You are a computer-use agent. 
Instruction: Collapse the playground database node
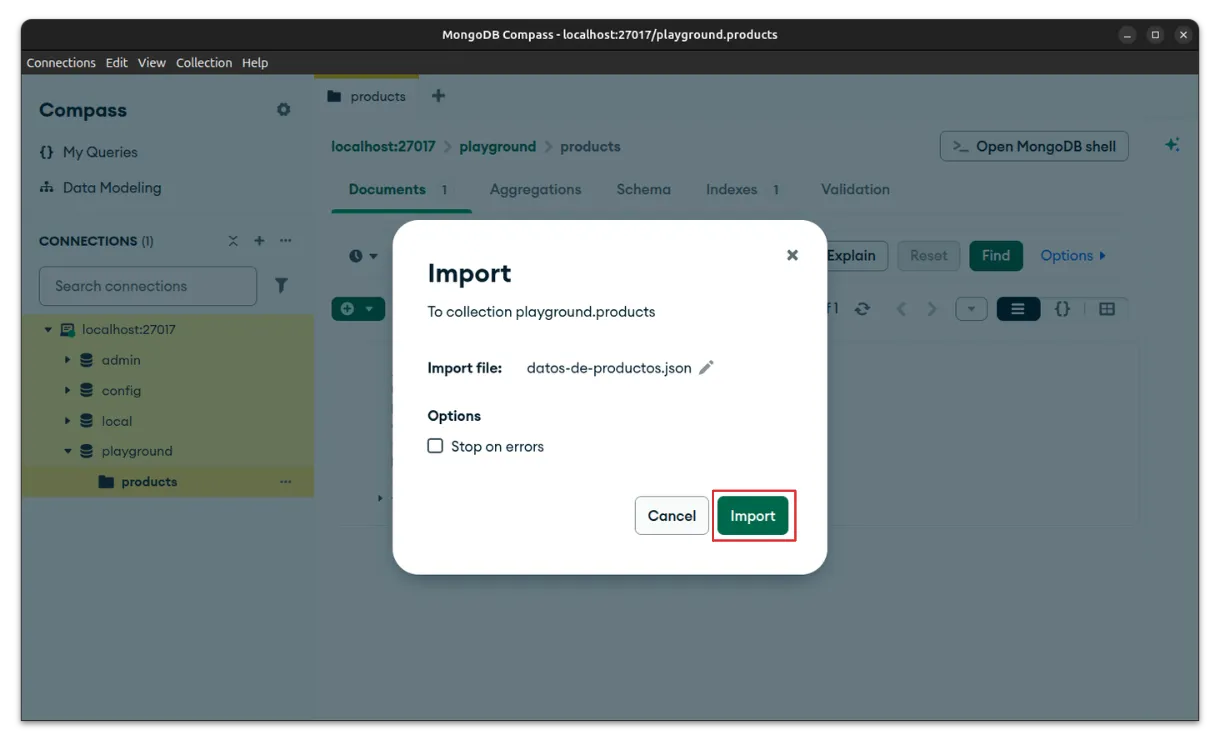(x=68, y=451)
